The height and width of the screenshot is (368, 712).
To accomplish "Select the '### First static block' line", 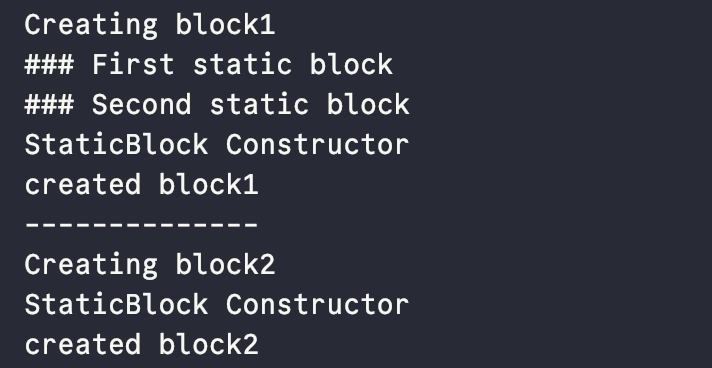I will tap(208, 65).
